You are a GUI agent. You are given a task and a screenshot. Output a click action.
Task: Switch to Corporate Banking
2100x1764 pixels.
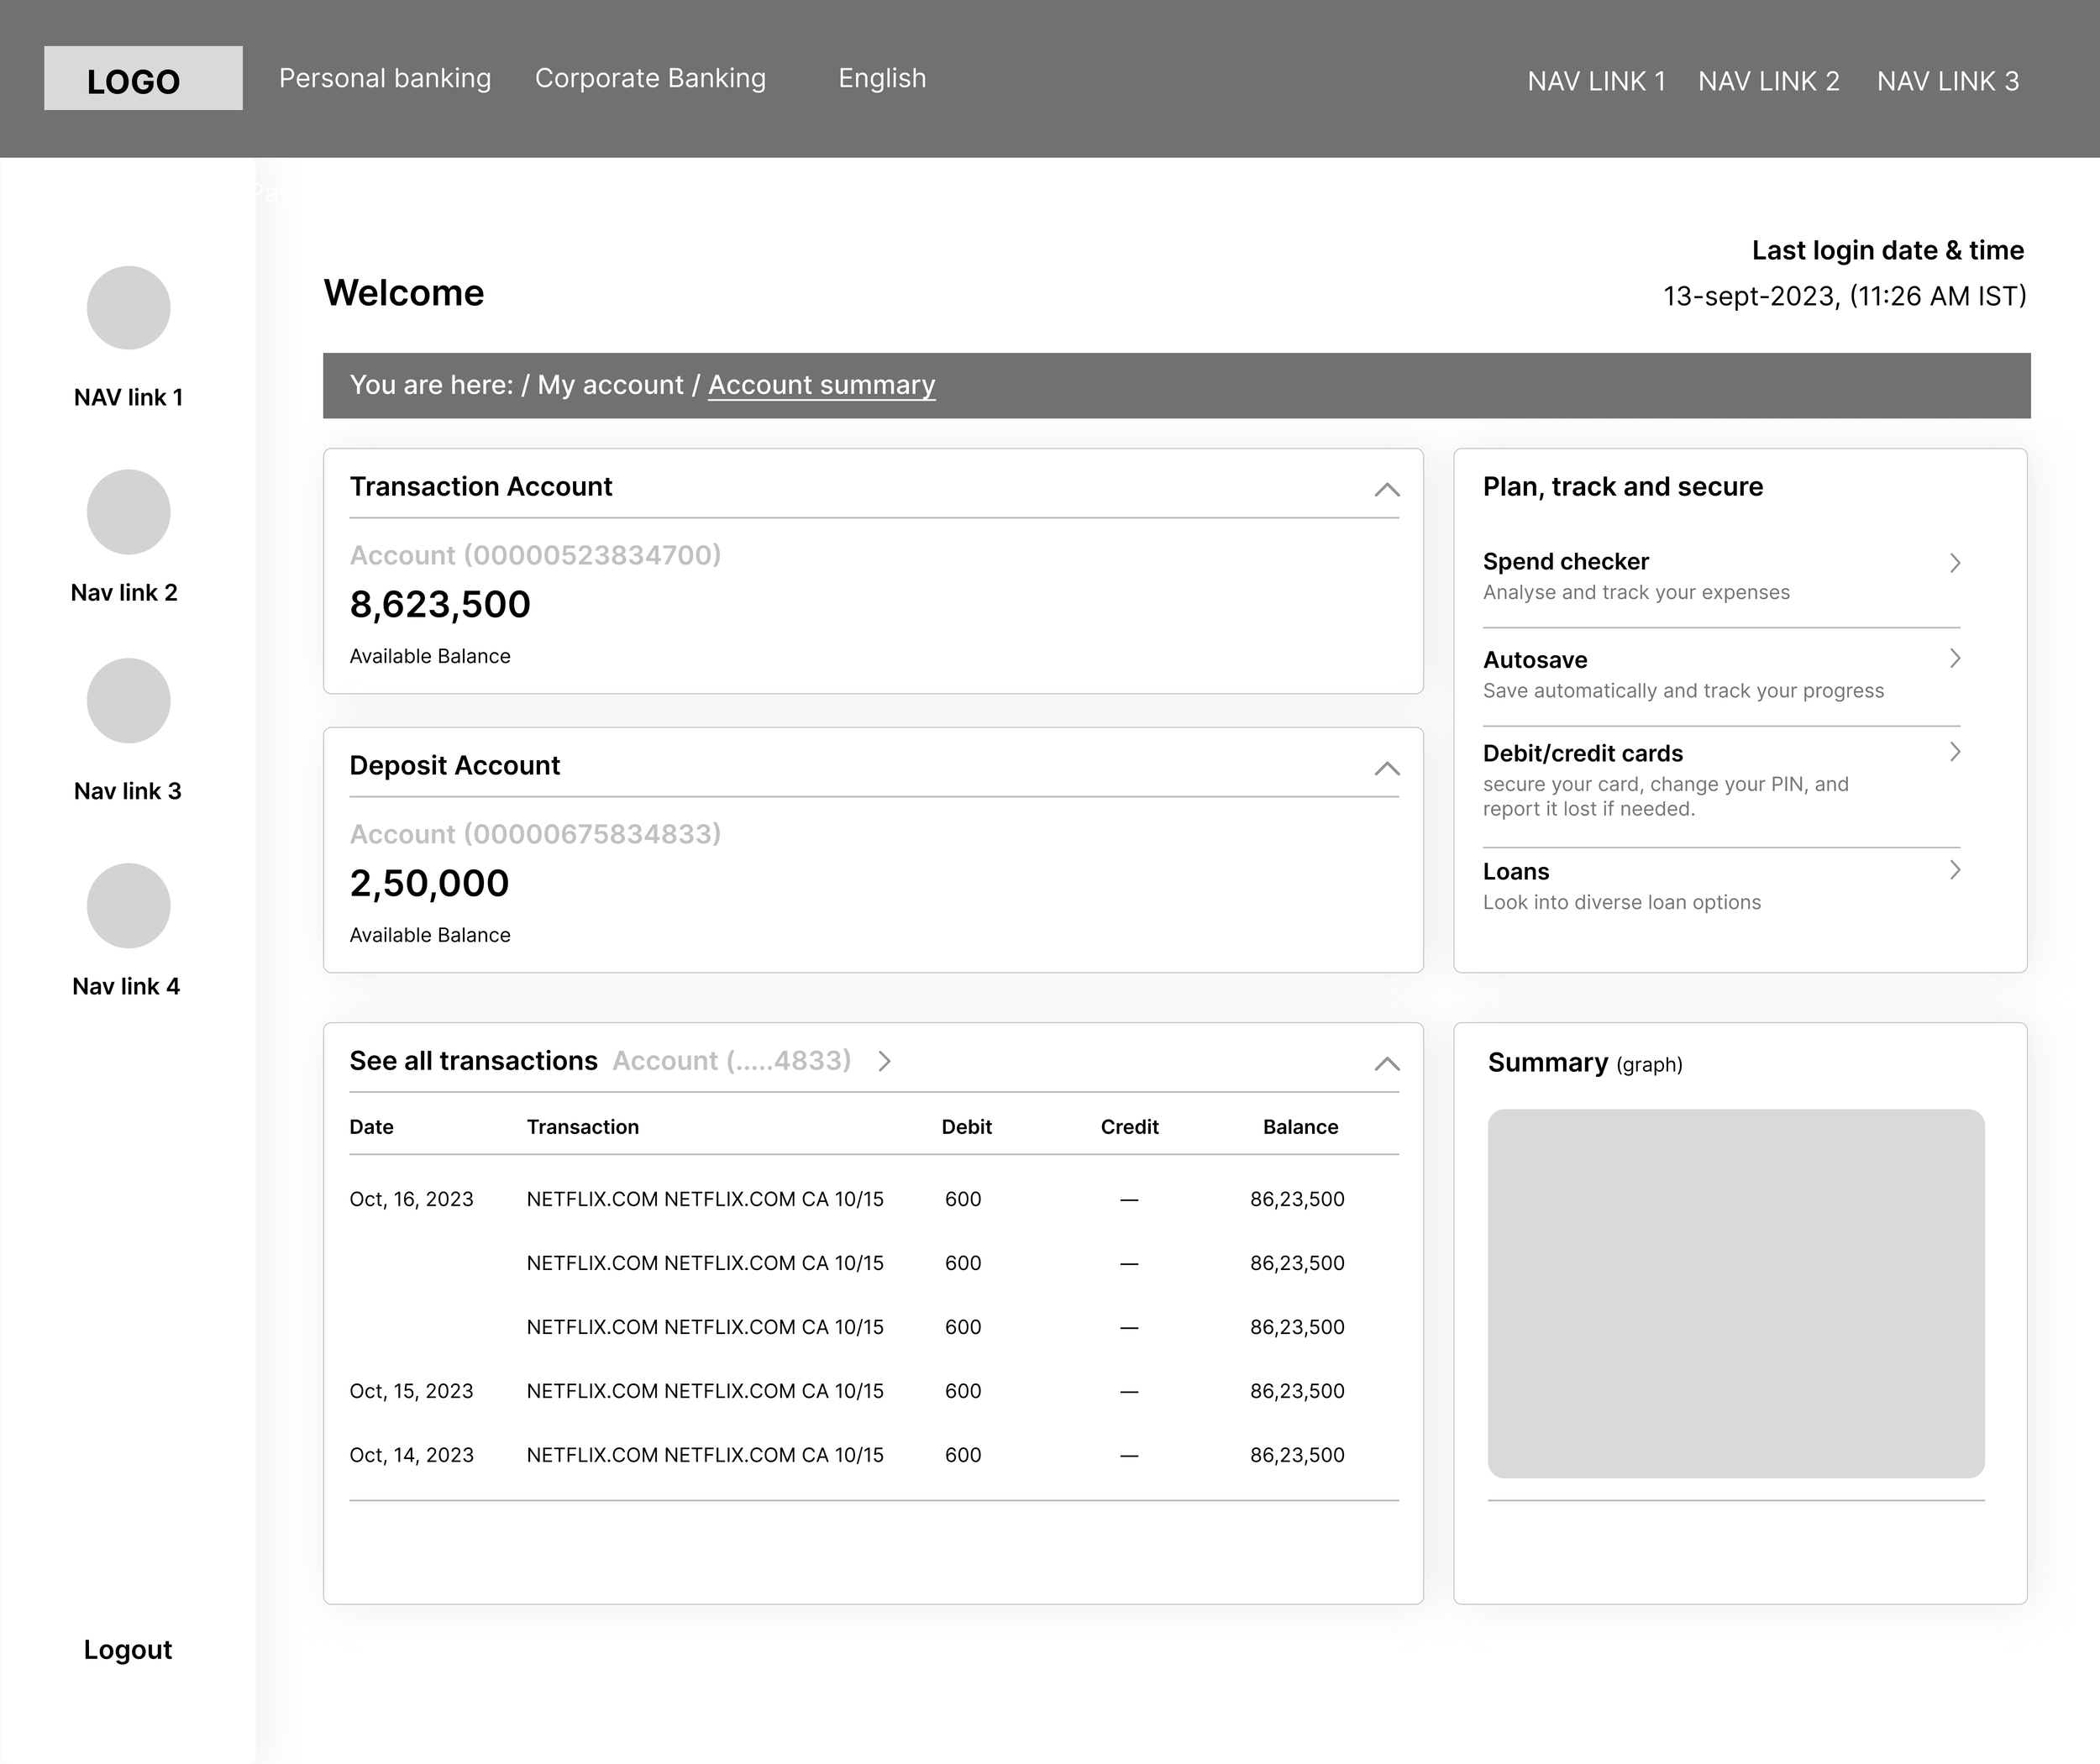click(650, 78)
